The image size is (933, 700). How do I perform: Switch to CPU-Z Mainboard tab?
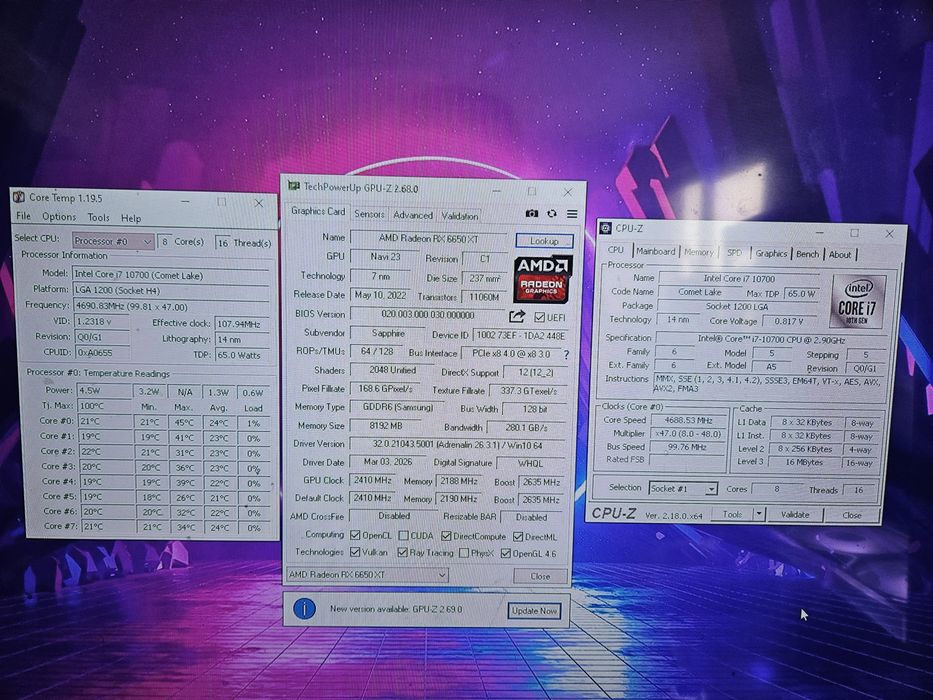(x=656, y=251)
